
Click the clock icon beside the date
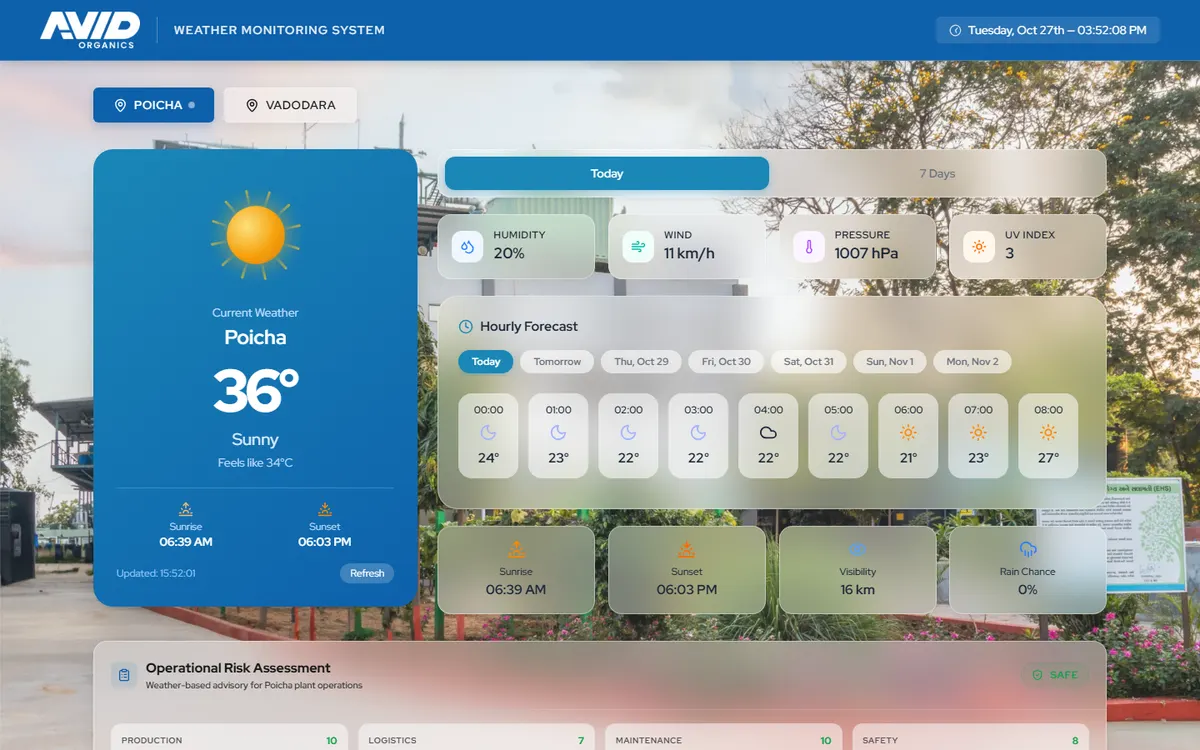coord(955,30)
